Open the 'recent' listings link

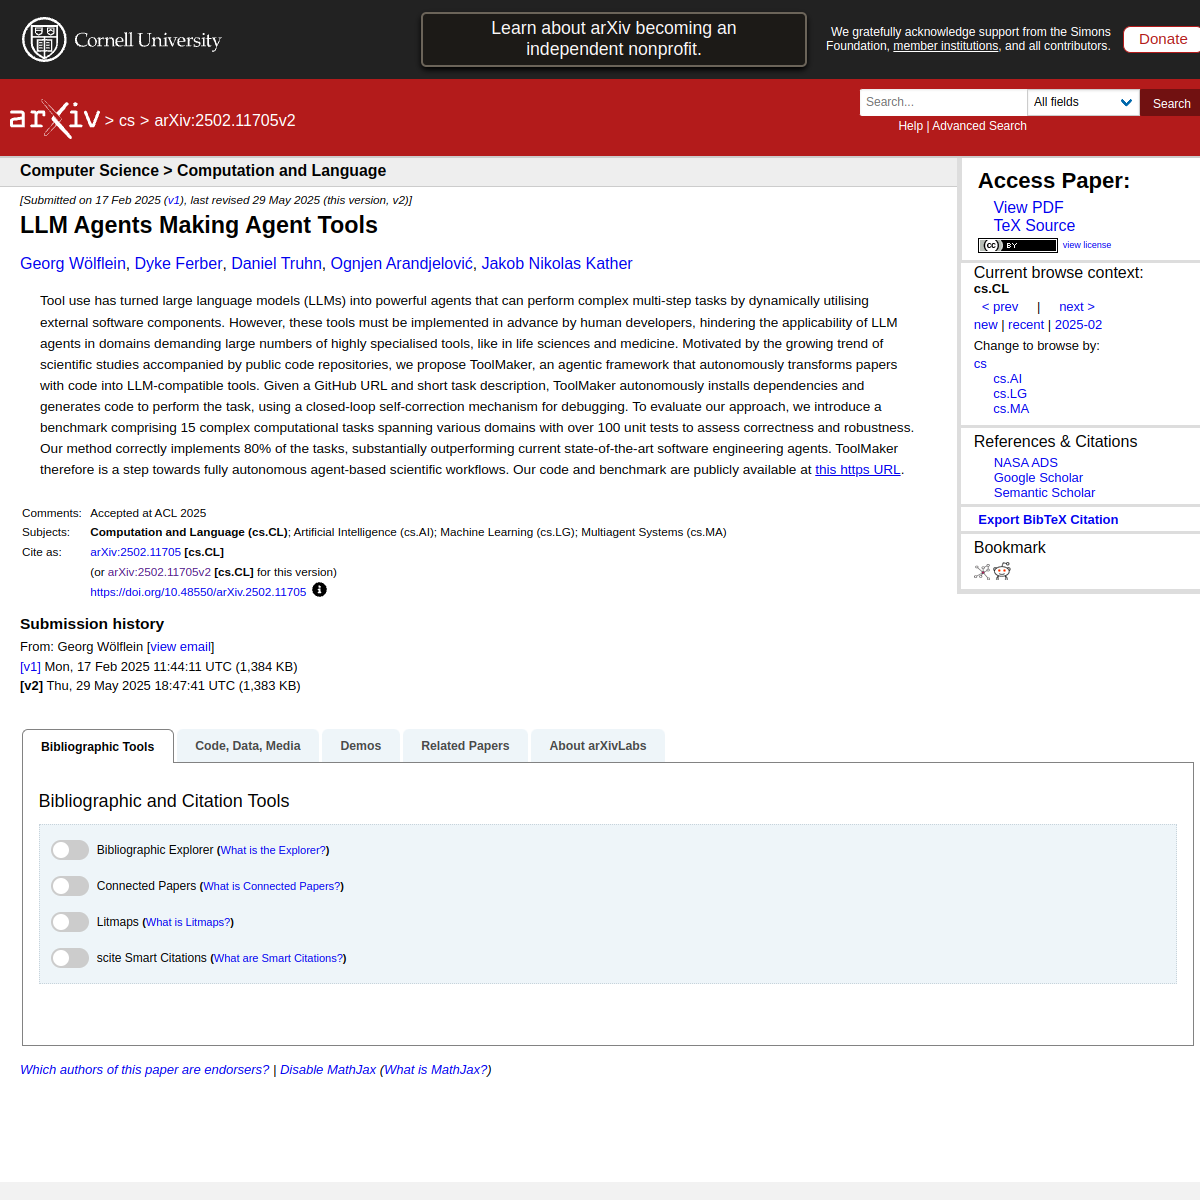[x=1026, y=325]
